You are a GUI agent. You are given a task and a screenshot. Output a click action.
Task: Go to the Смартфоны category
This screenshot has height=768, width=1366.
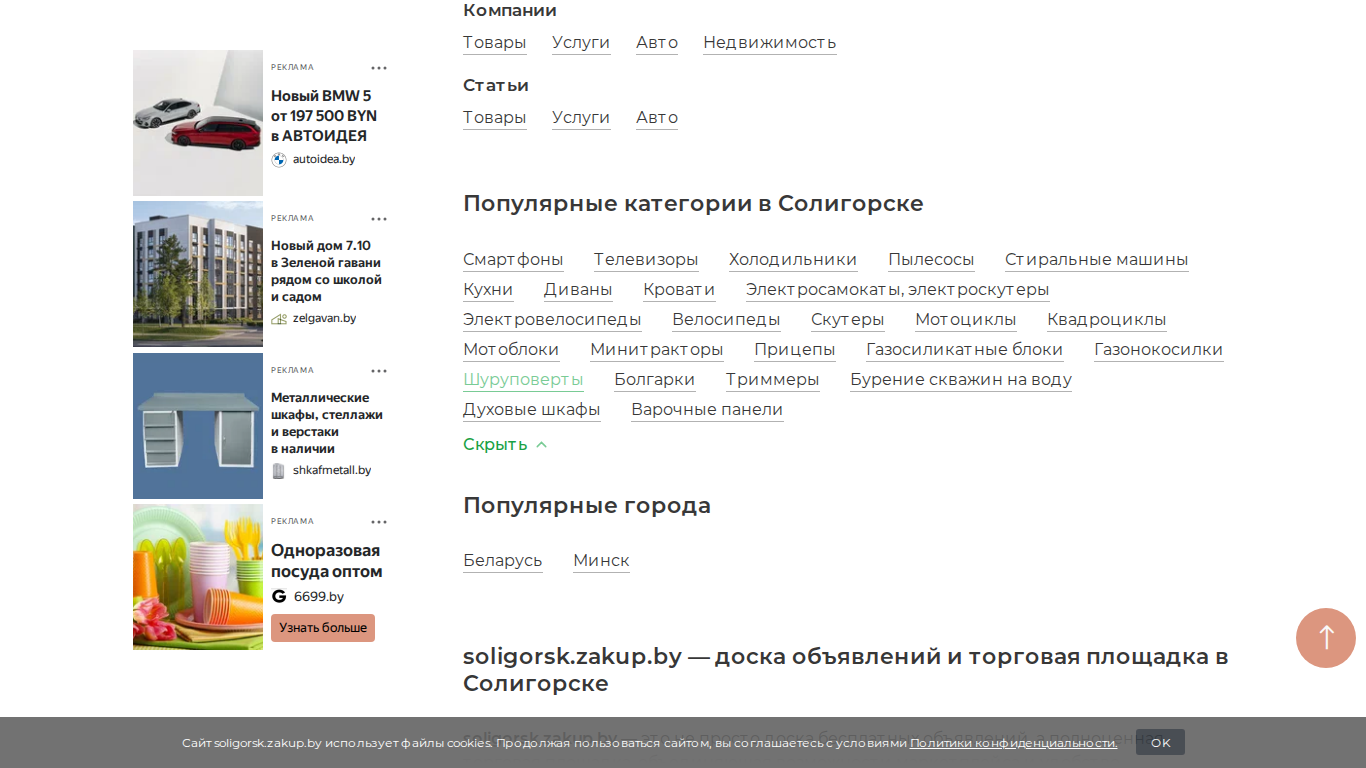pos(513,259)
